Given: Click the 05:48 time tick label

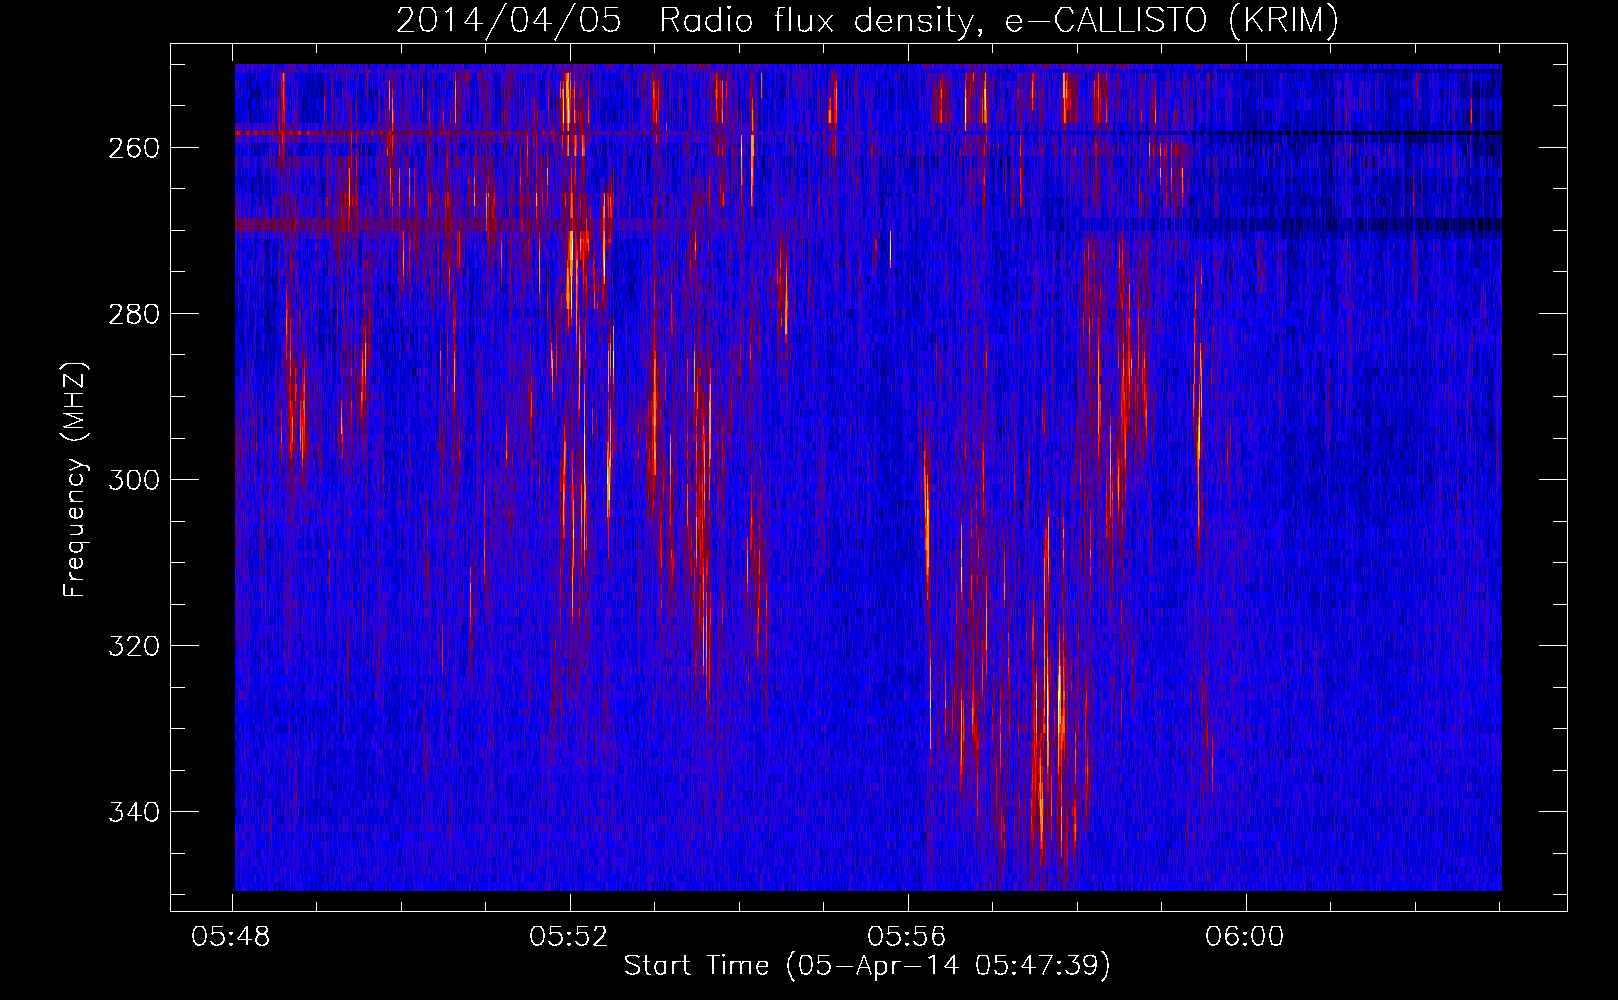Looking at the screenshot, I should (x=231, y=937).
